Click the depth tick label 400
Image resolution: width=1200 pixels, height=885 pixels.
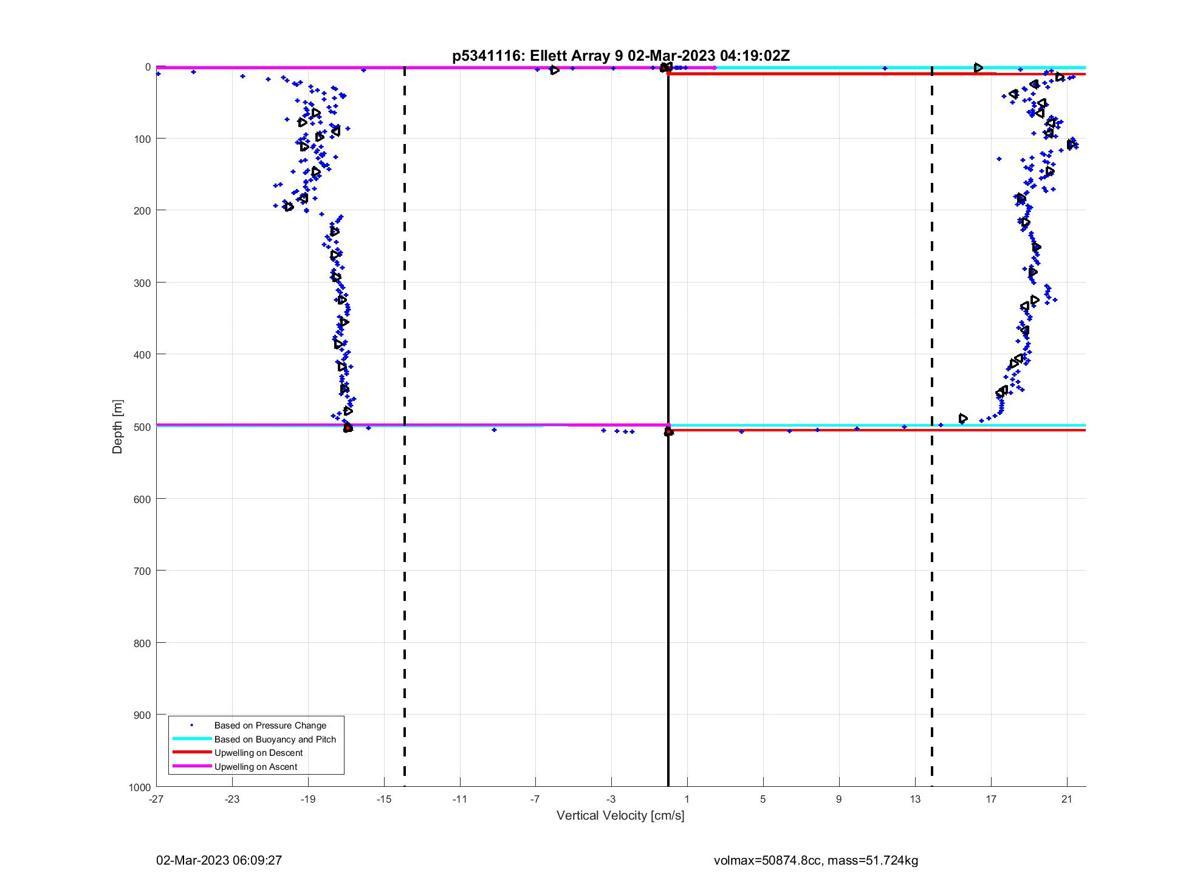click(x=142, y=354)
